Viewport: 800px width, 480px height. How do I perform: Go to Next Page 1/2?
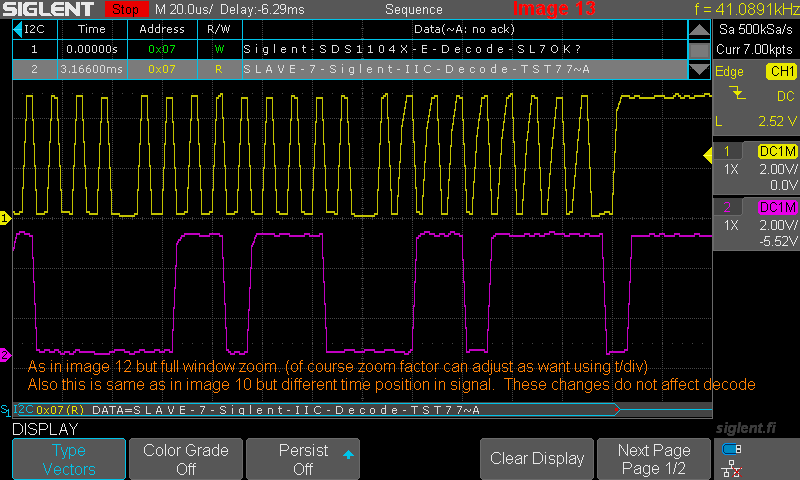[654, 459]
